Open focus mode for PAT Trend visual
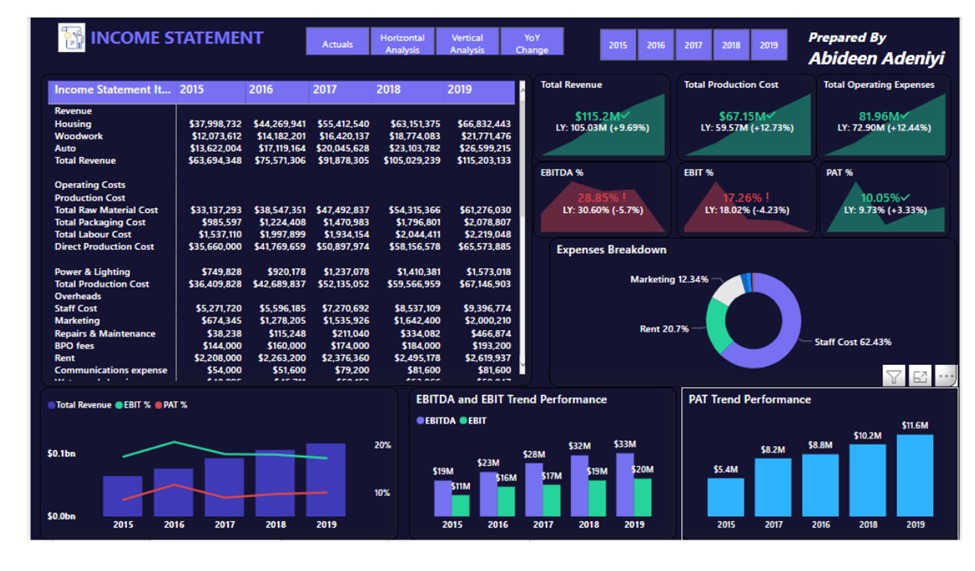Viewport: 975px width, 571px height. pyautogui.click(x=920, y=376)
